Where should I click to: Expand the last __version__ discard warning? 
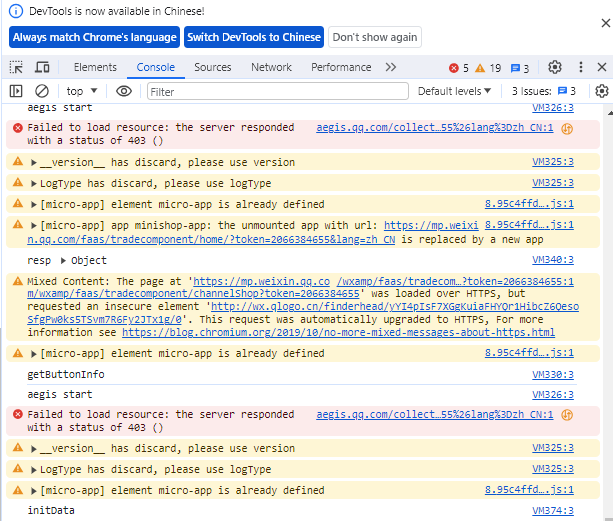(34, 449)
